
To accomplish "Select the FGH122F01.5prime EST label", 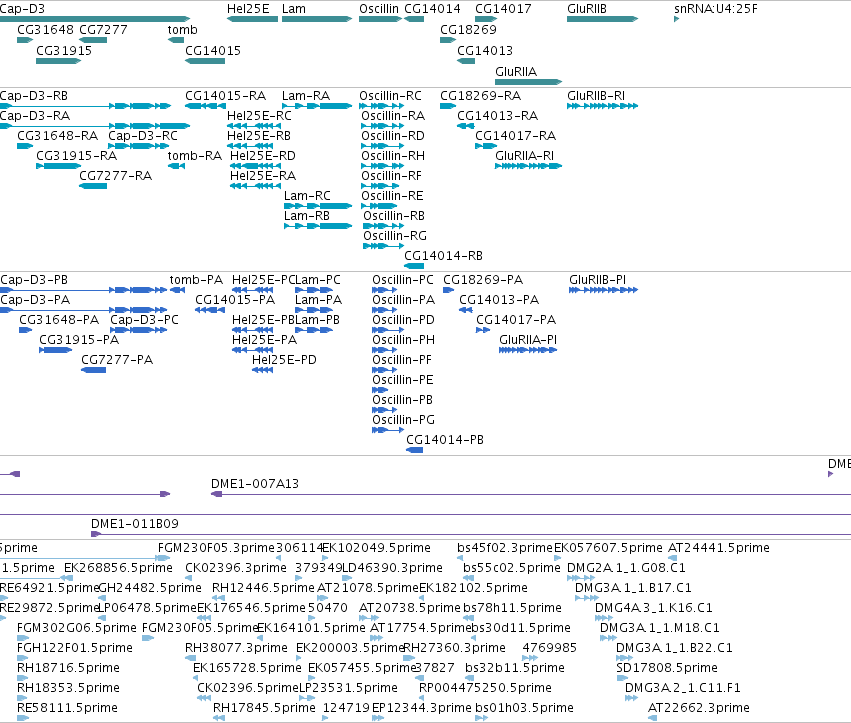I will (75, 648).
